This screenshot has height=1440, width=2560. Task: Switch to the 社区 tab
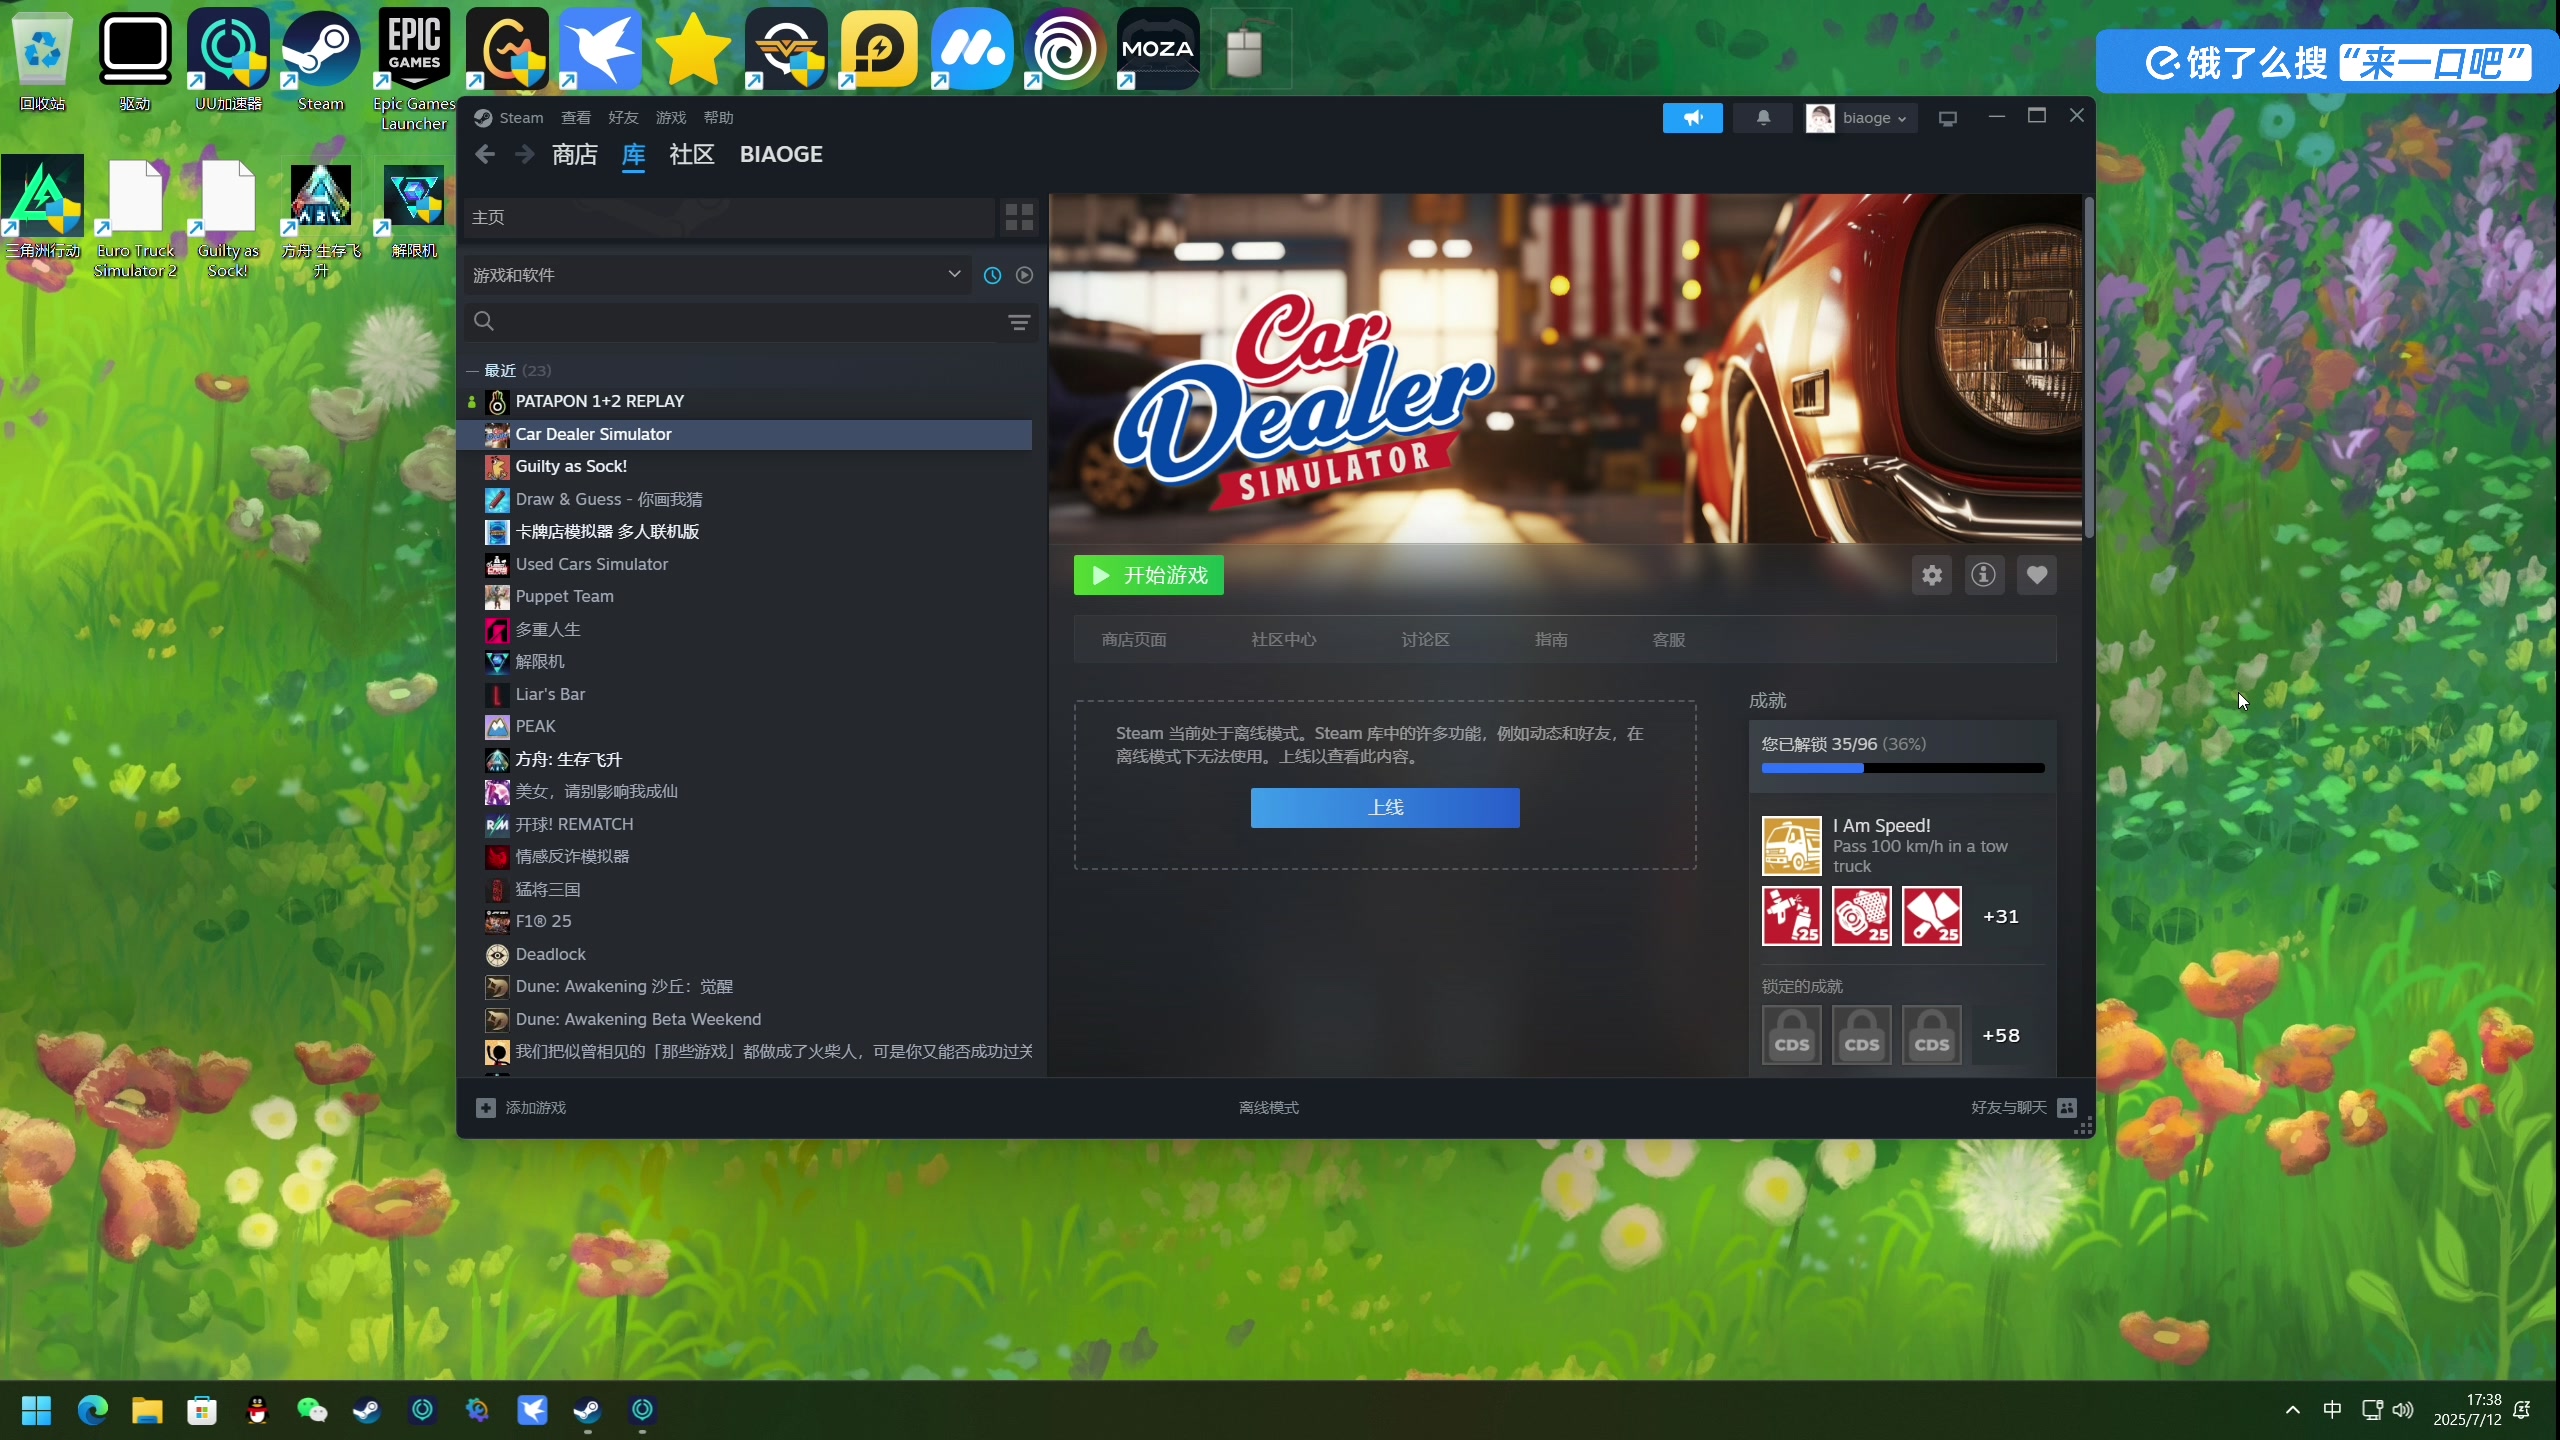(692, 154)
